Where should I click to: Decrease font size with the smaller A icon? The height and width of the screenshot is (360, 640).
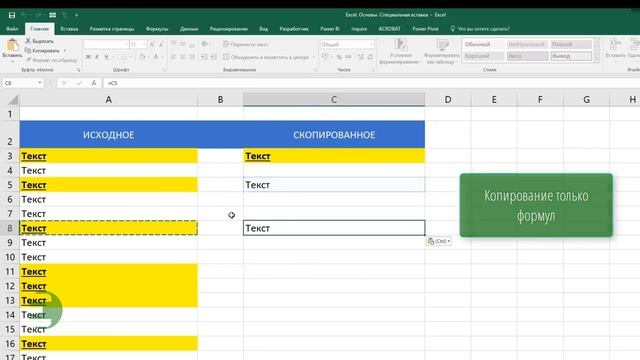coord(161,44)
